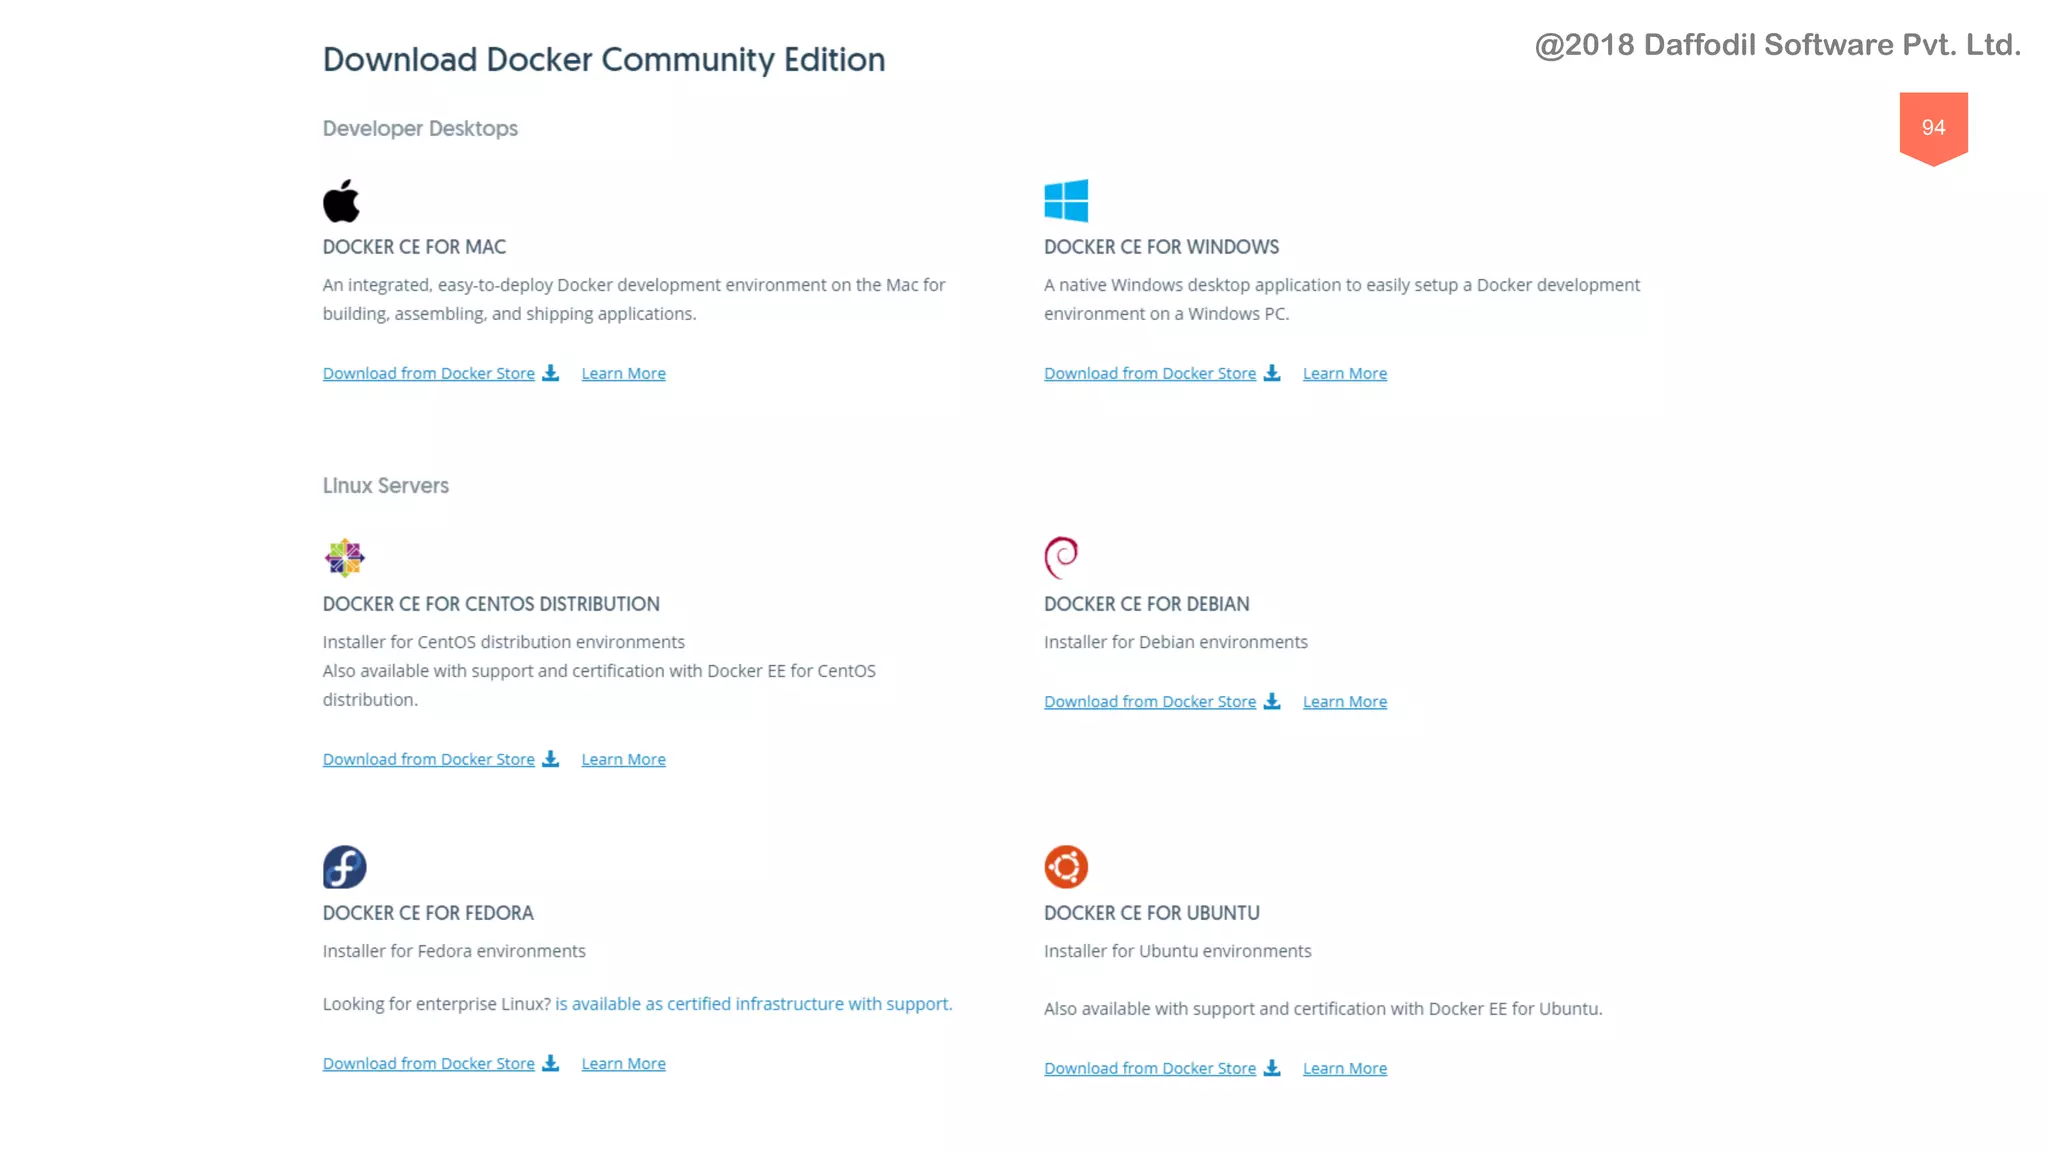Open Download from Docker Store for CentOS
This screenshot has width=2048, height=1152.
click(428, 759)
